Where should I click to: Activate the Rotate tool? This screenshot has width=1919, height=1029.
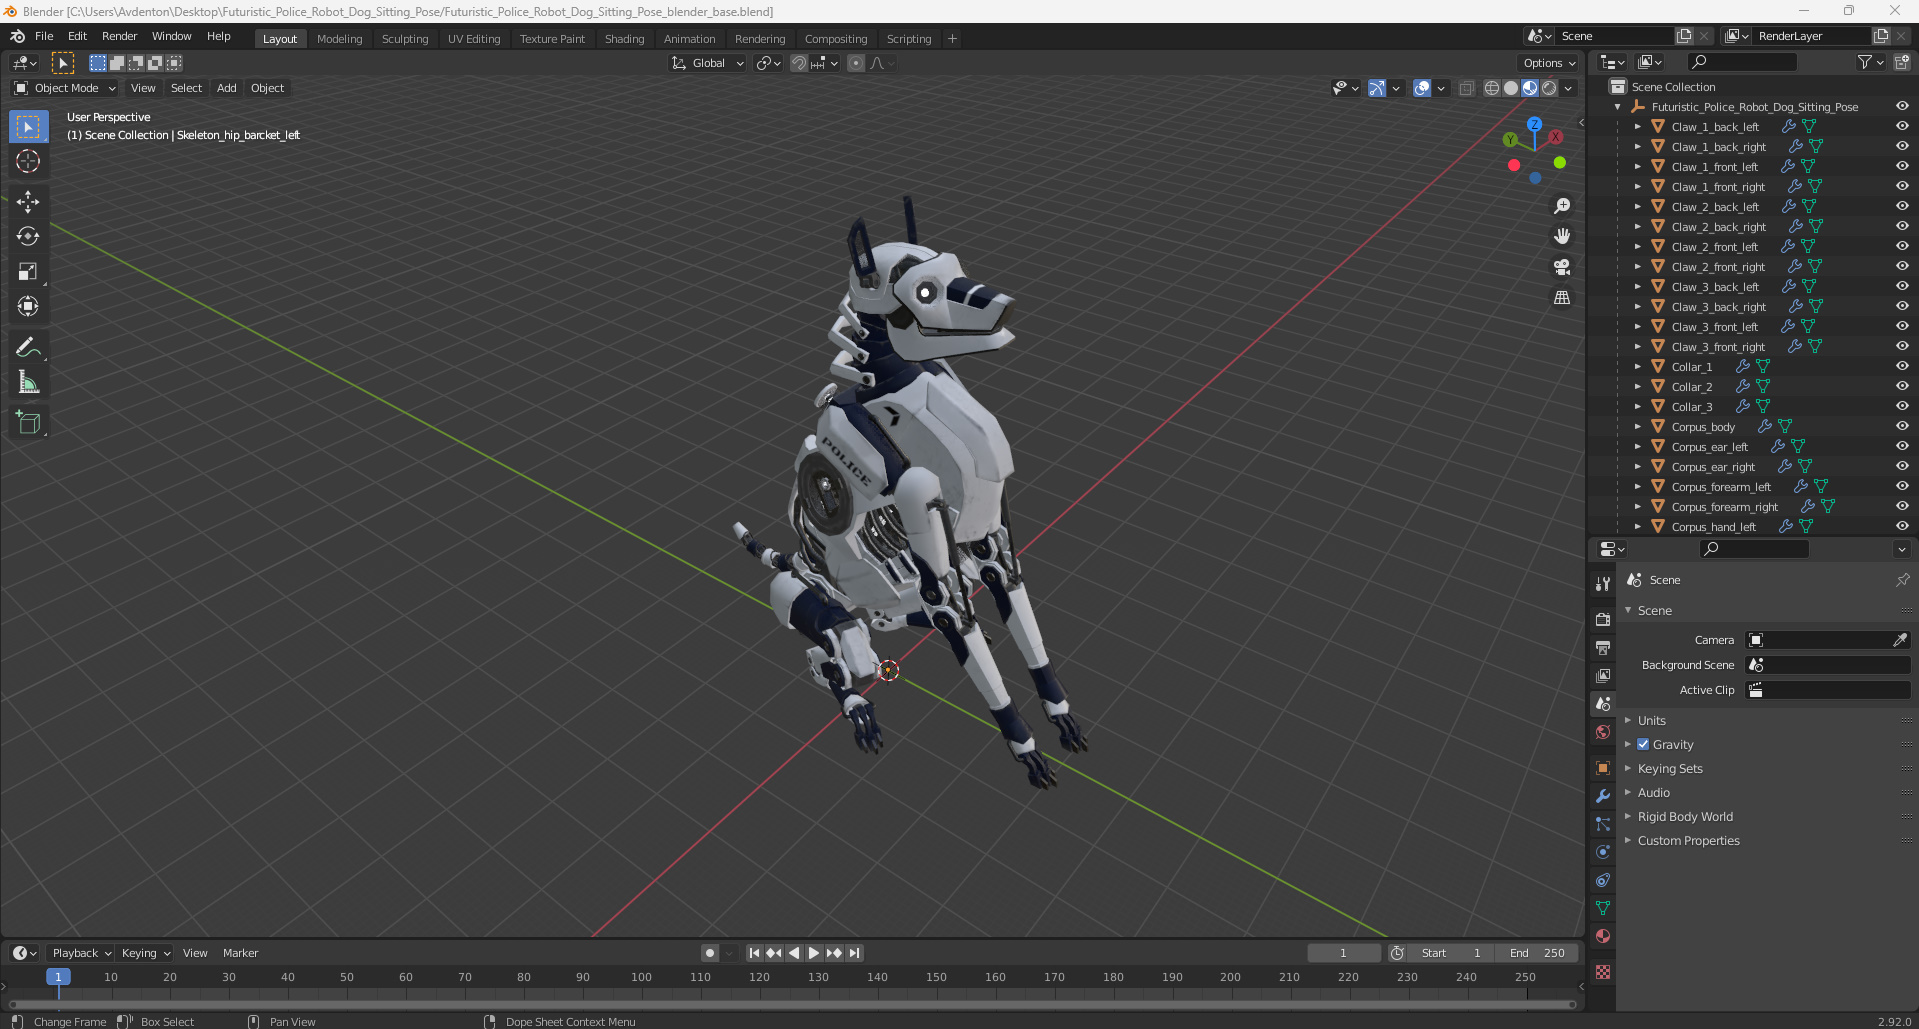[x=28, y=236]
